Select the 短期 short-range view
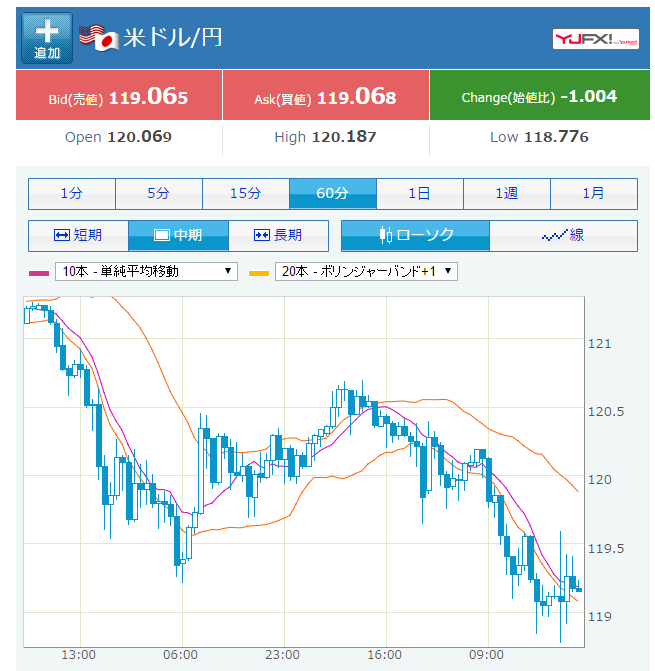The width and height of the screenshot is (655, 671). click(79, 235)
